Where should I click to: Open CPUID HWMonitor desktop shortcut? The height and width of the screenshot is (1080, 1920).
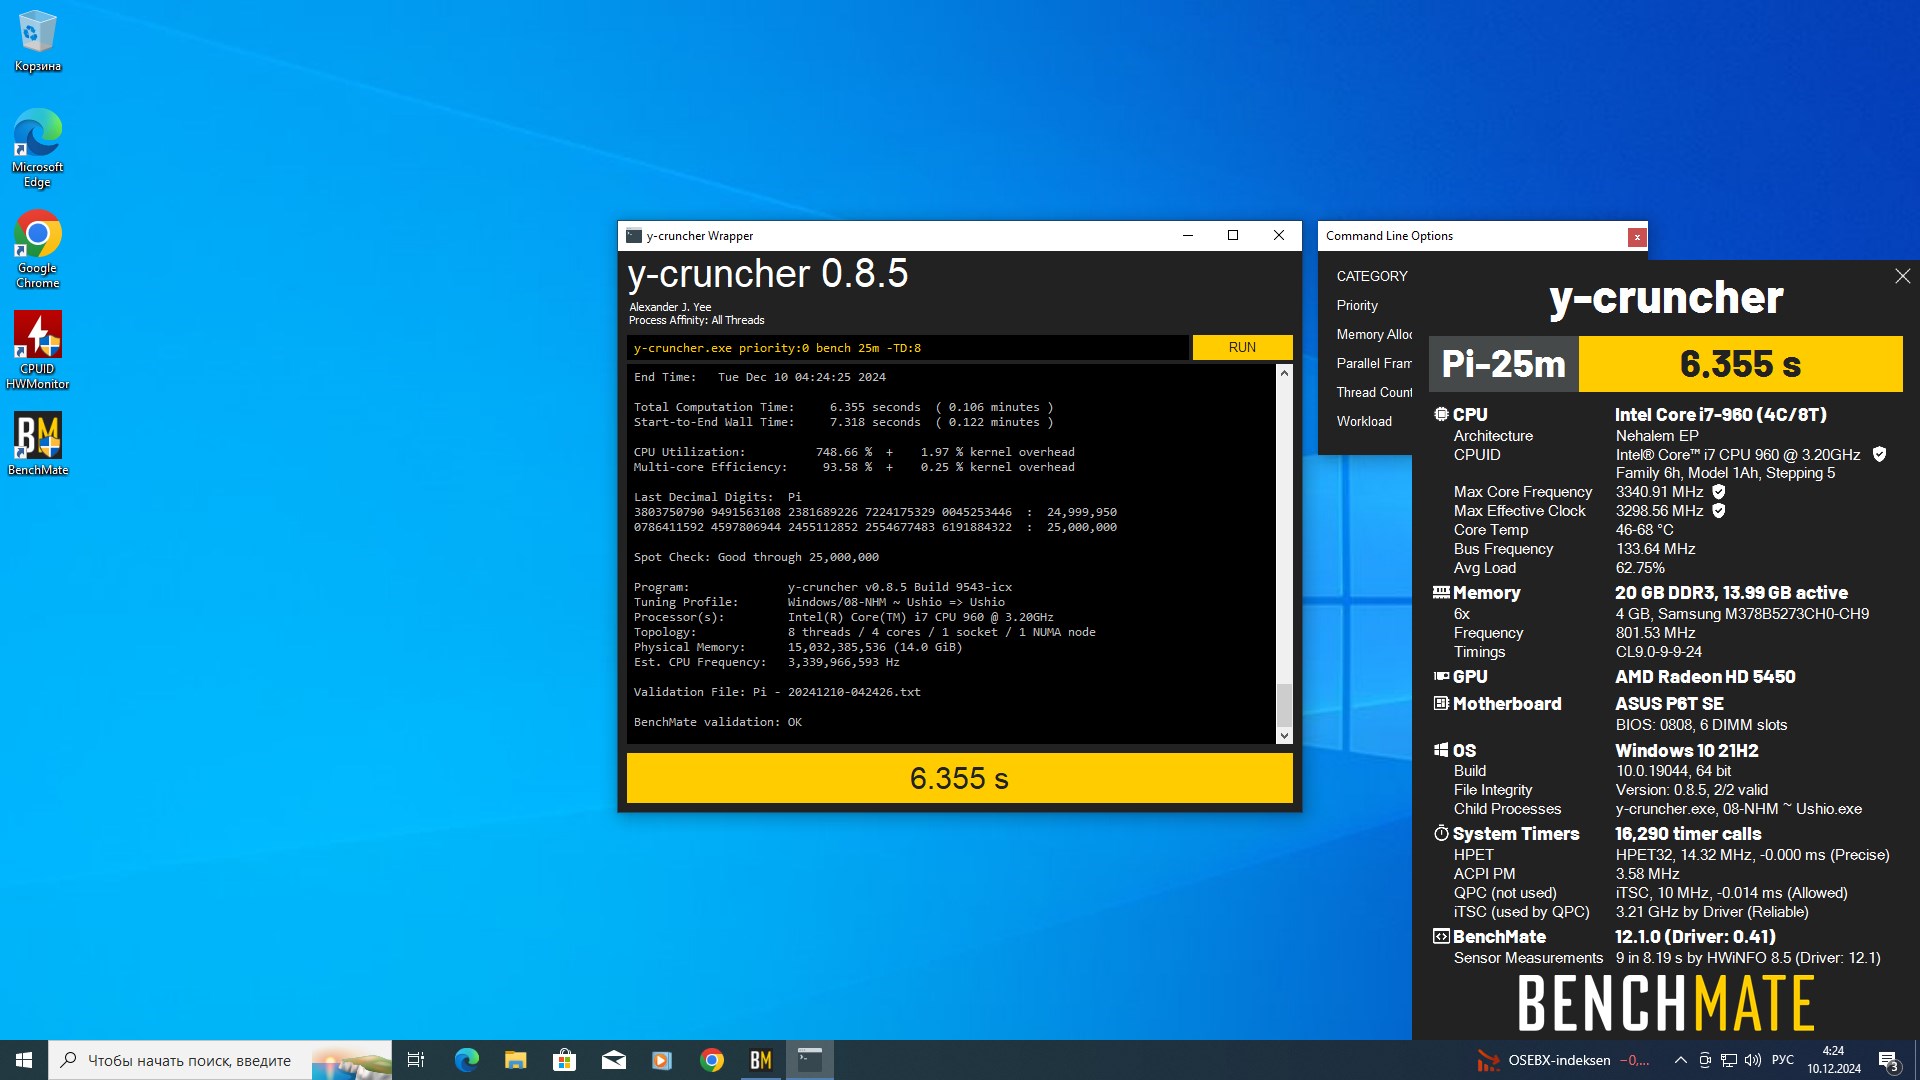point(38,350)
